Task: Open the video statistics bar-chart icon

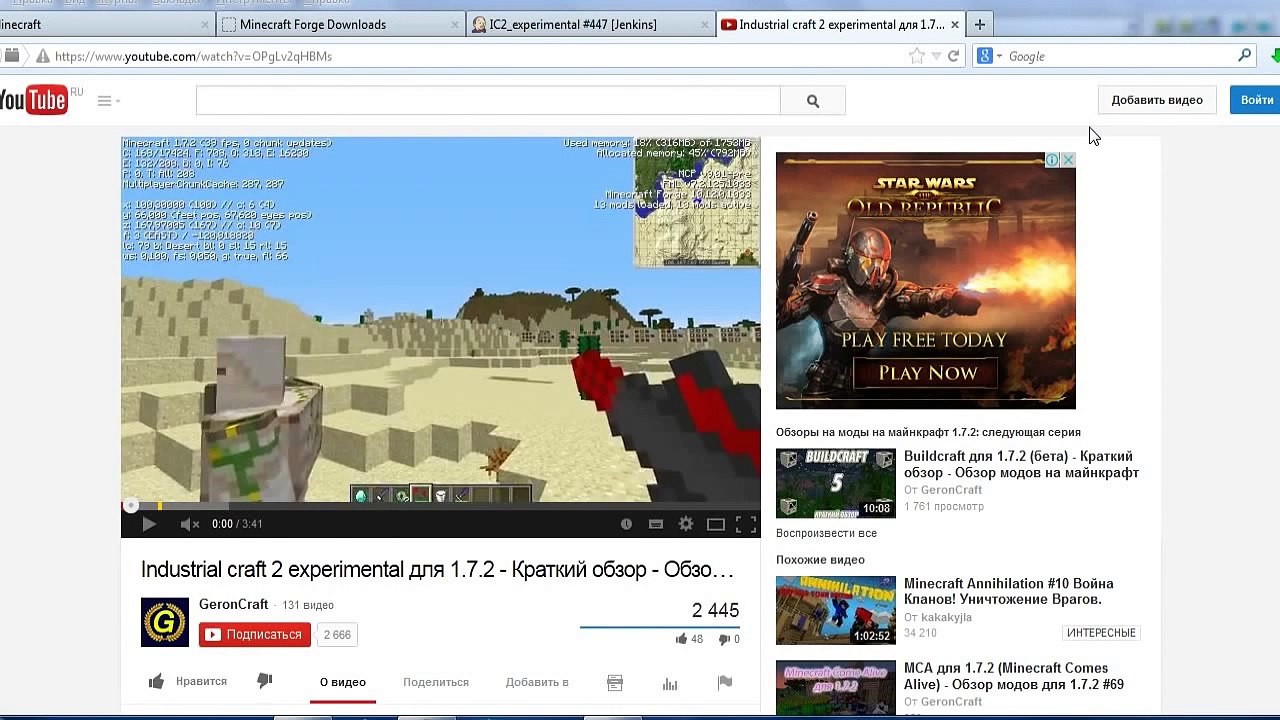Action: coord(670,683)
